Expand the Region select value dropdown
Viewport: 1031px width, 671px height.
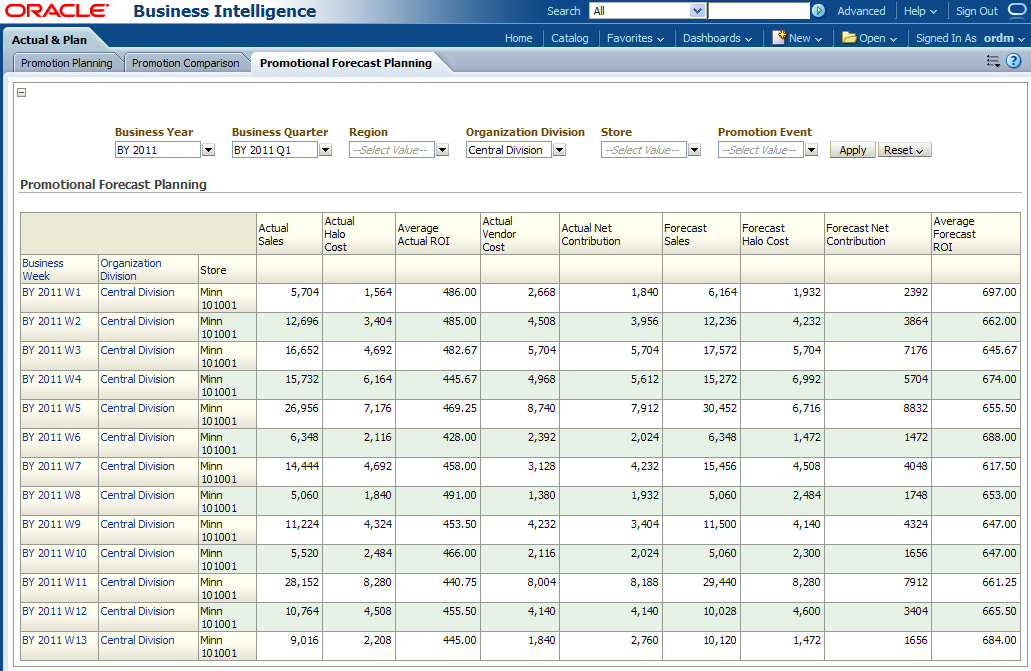point(442,150)
